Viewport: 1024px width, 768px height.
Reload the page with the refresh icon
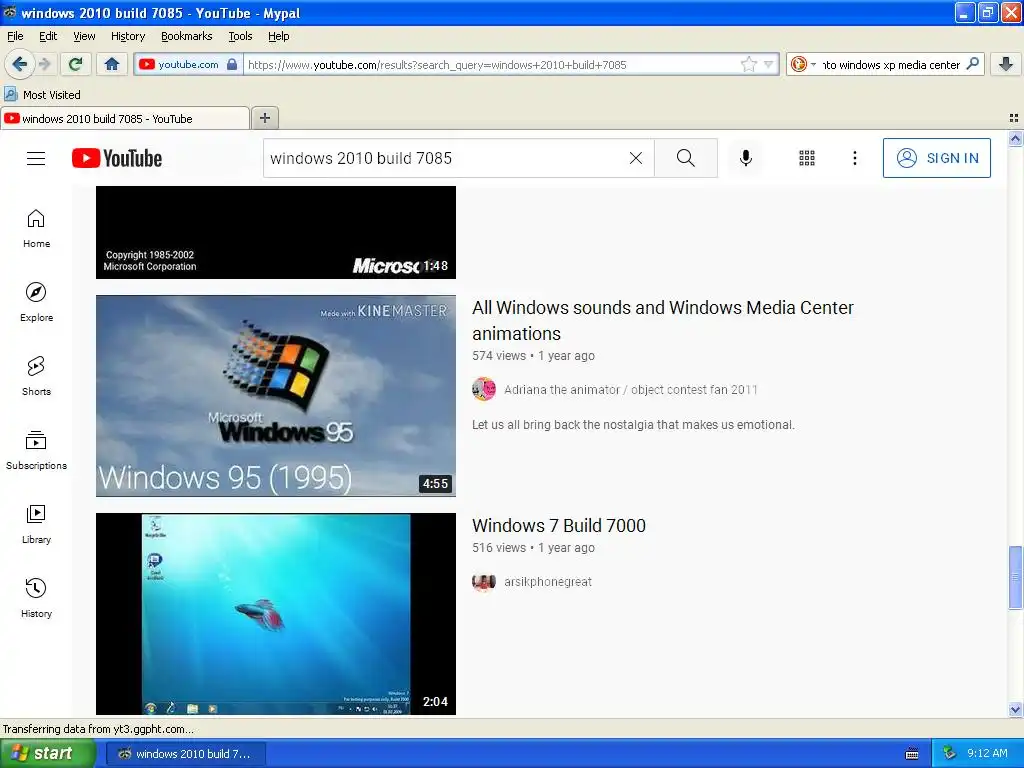pyautogui.click(x=75, y=64)
